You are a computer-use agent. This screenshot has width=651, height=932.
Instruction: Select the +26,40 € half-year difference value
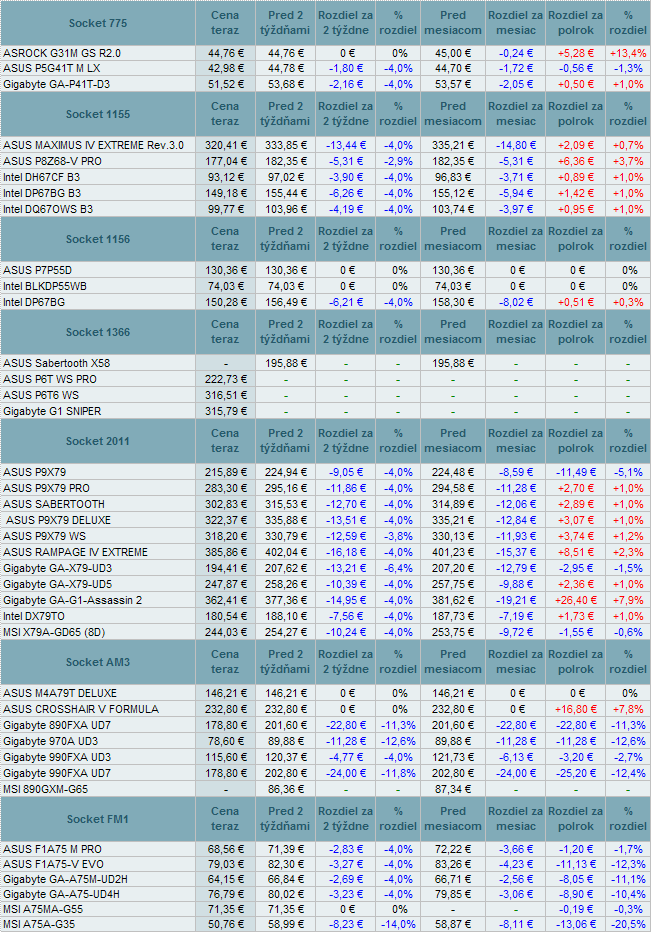click(575, 600)
